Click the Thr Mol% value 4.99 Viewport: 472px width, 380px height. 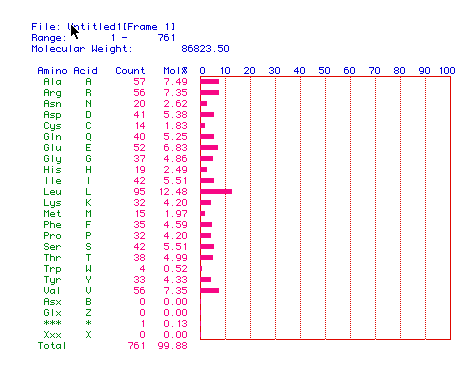click(175, 258)
